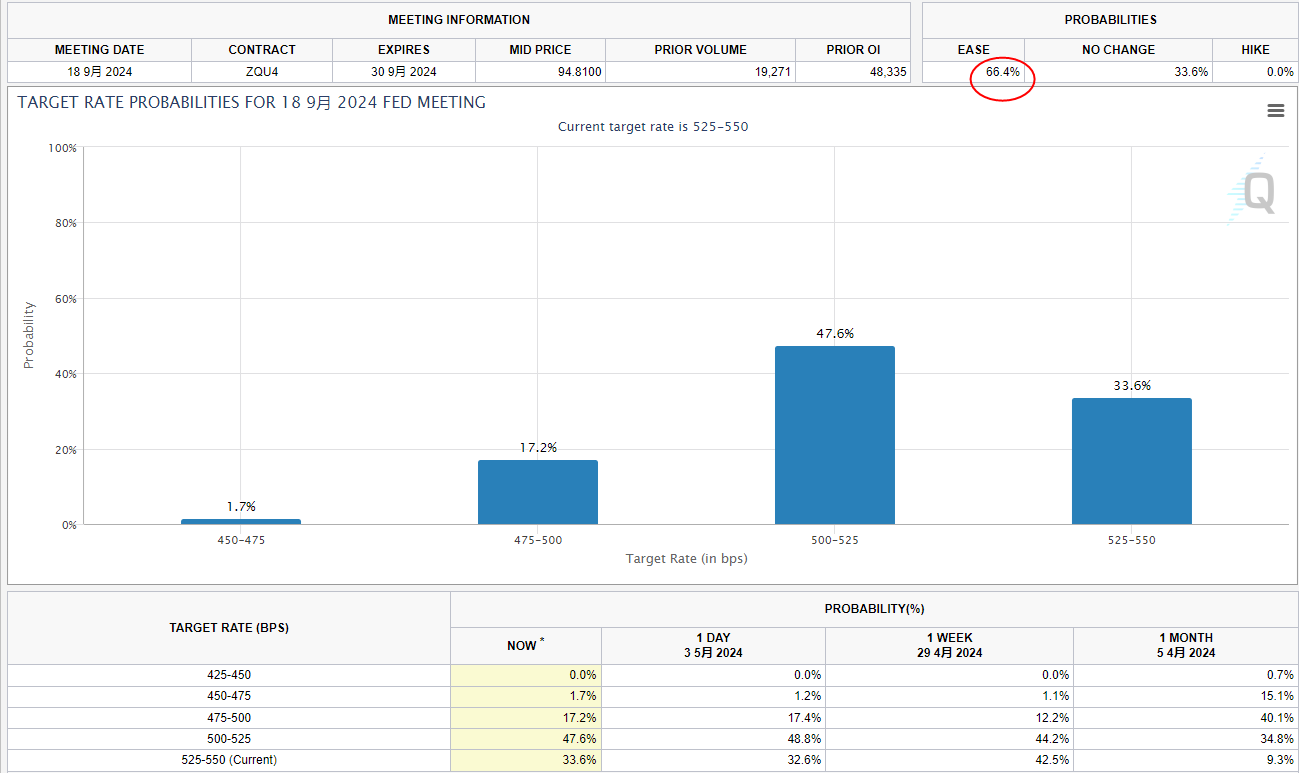1299x773 pixels.
Task: Click the MID PRICE value 94.8100
Action: pyautogui.click(x=569, y=72)
